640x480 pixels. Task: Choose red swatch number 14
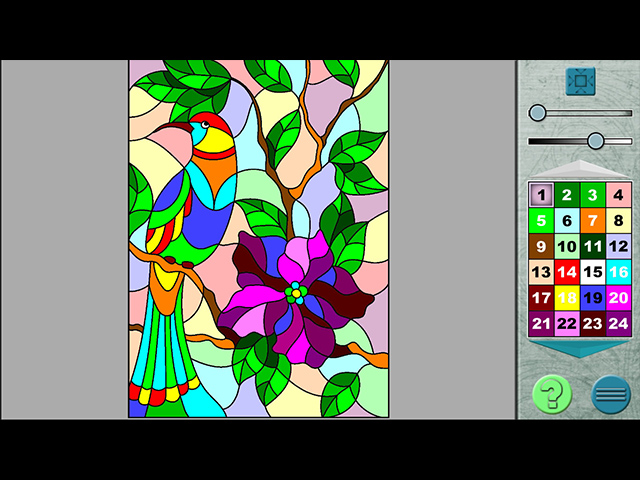567,273
